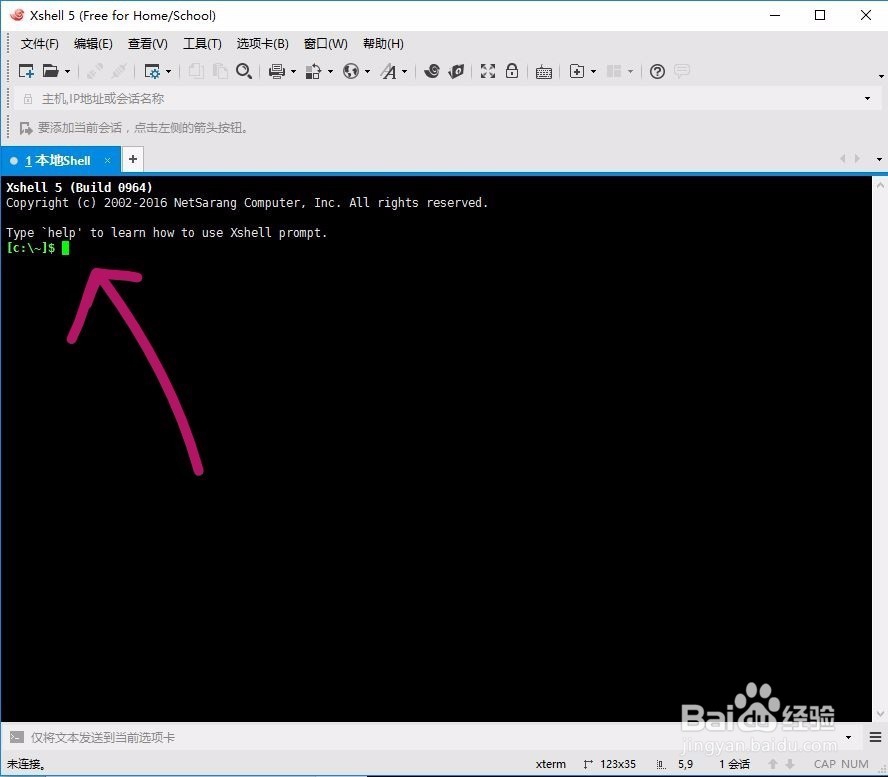Click the previous-tab left arrow
The width and height of the screenshot is (888, 777).
point(842,159)
